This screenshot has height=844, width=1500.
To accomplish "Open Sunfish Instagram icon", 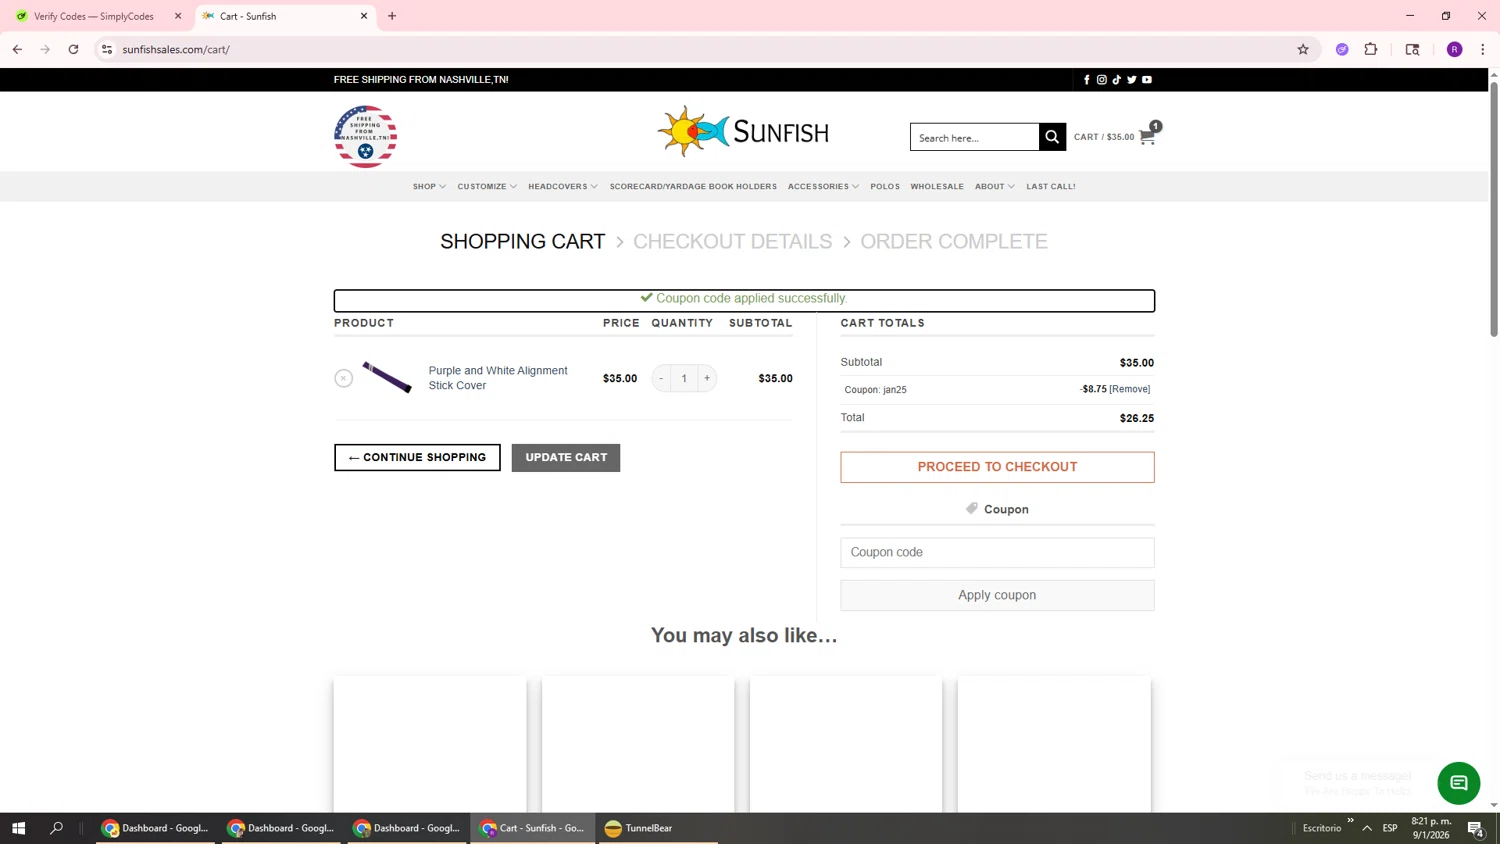I will tap(1102, 80).
